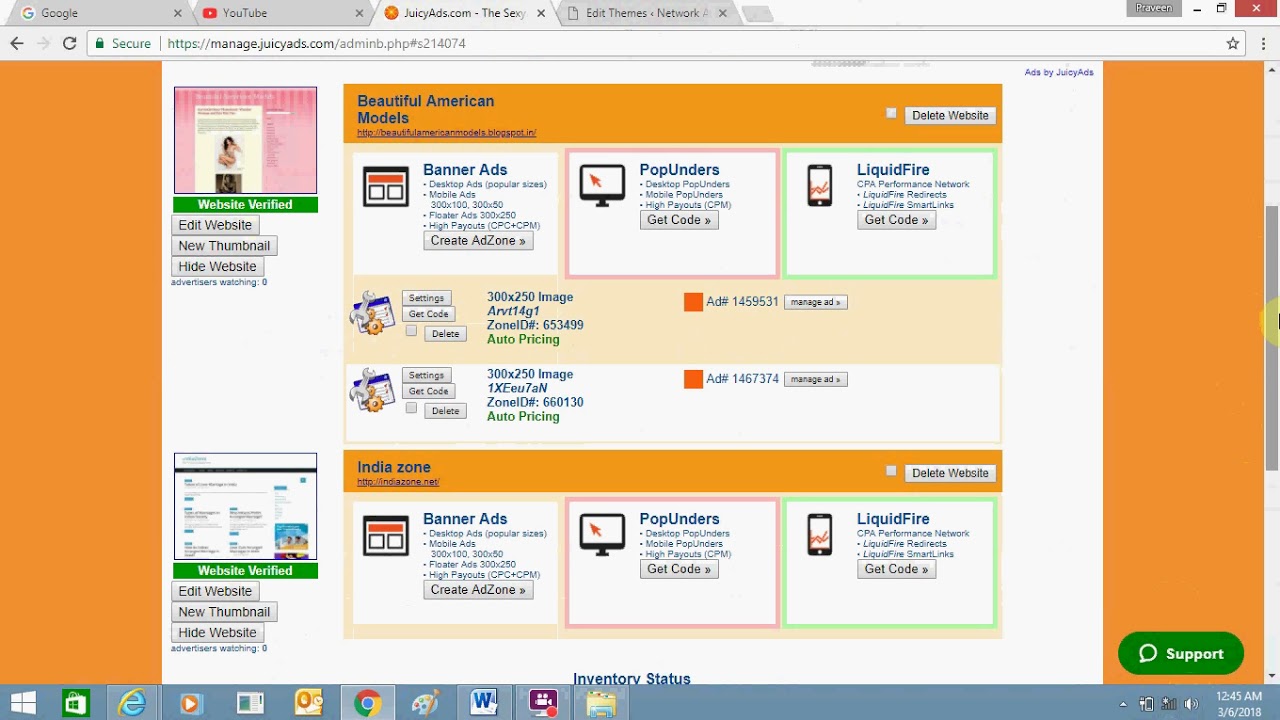
Task: Open the Windows Store from the taskbar
Action: 75,703
